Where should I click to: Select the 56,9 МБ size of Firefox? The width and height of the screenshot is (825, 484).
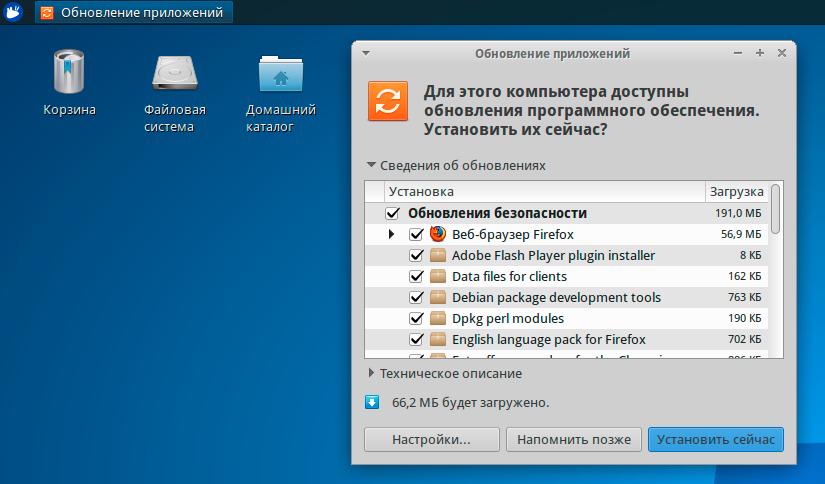click(x=741, y=234)
